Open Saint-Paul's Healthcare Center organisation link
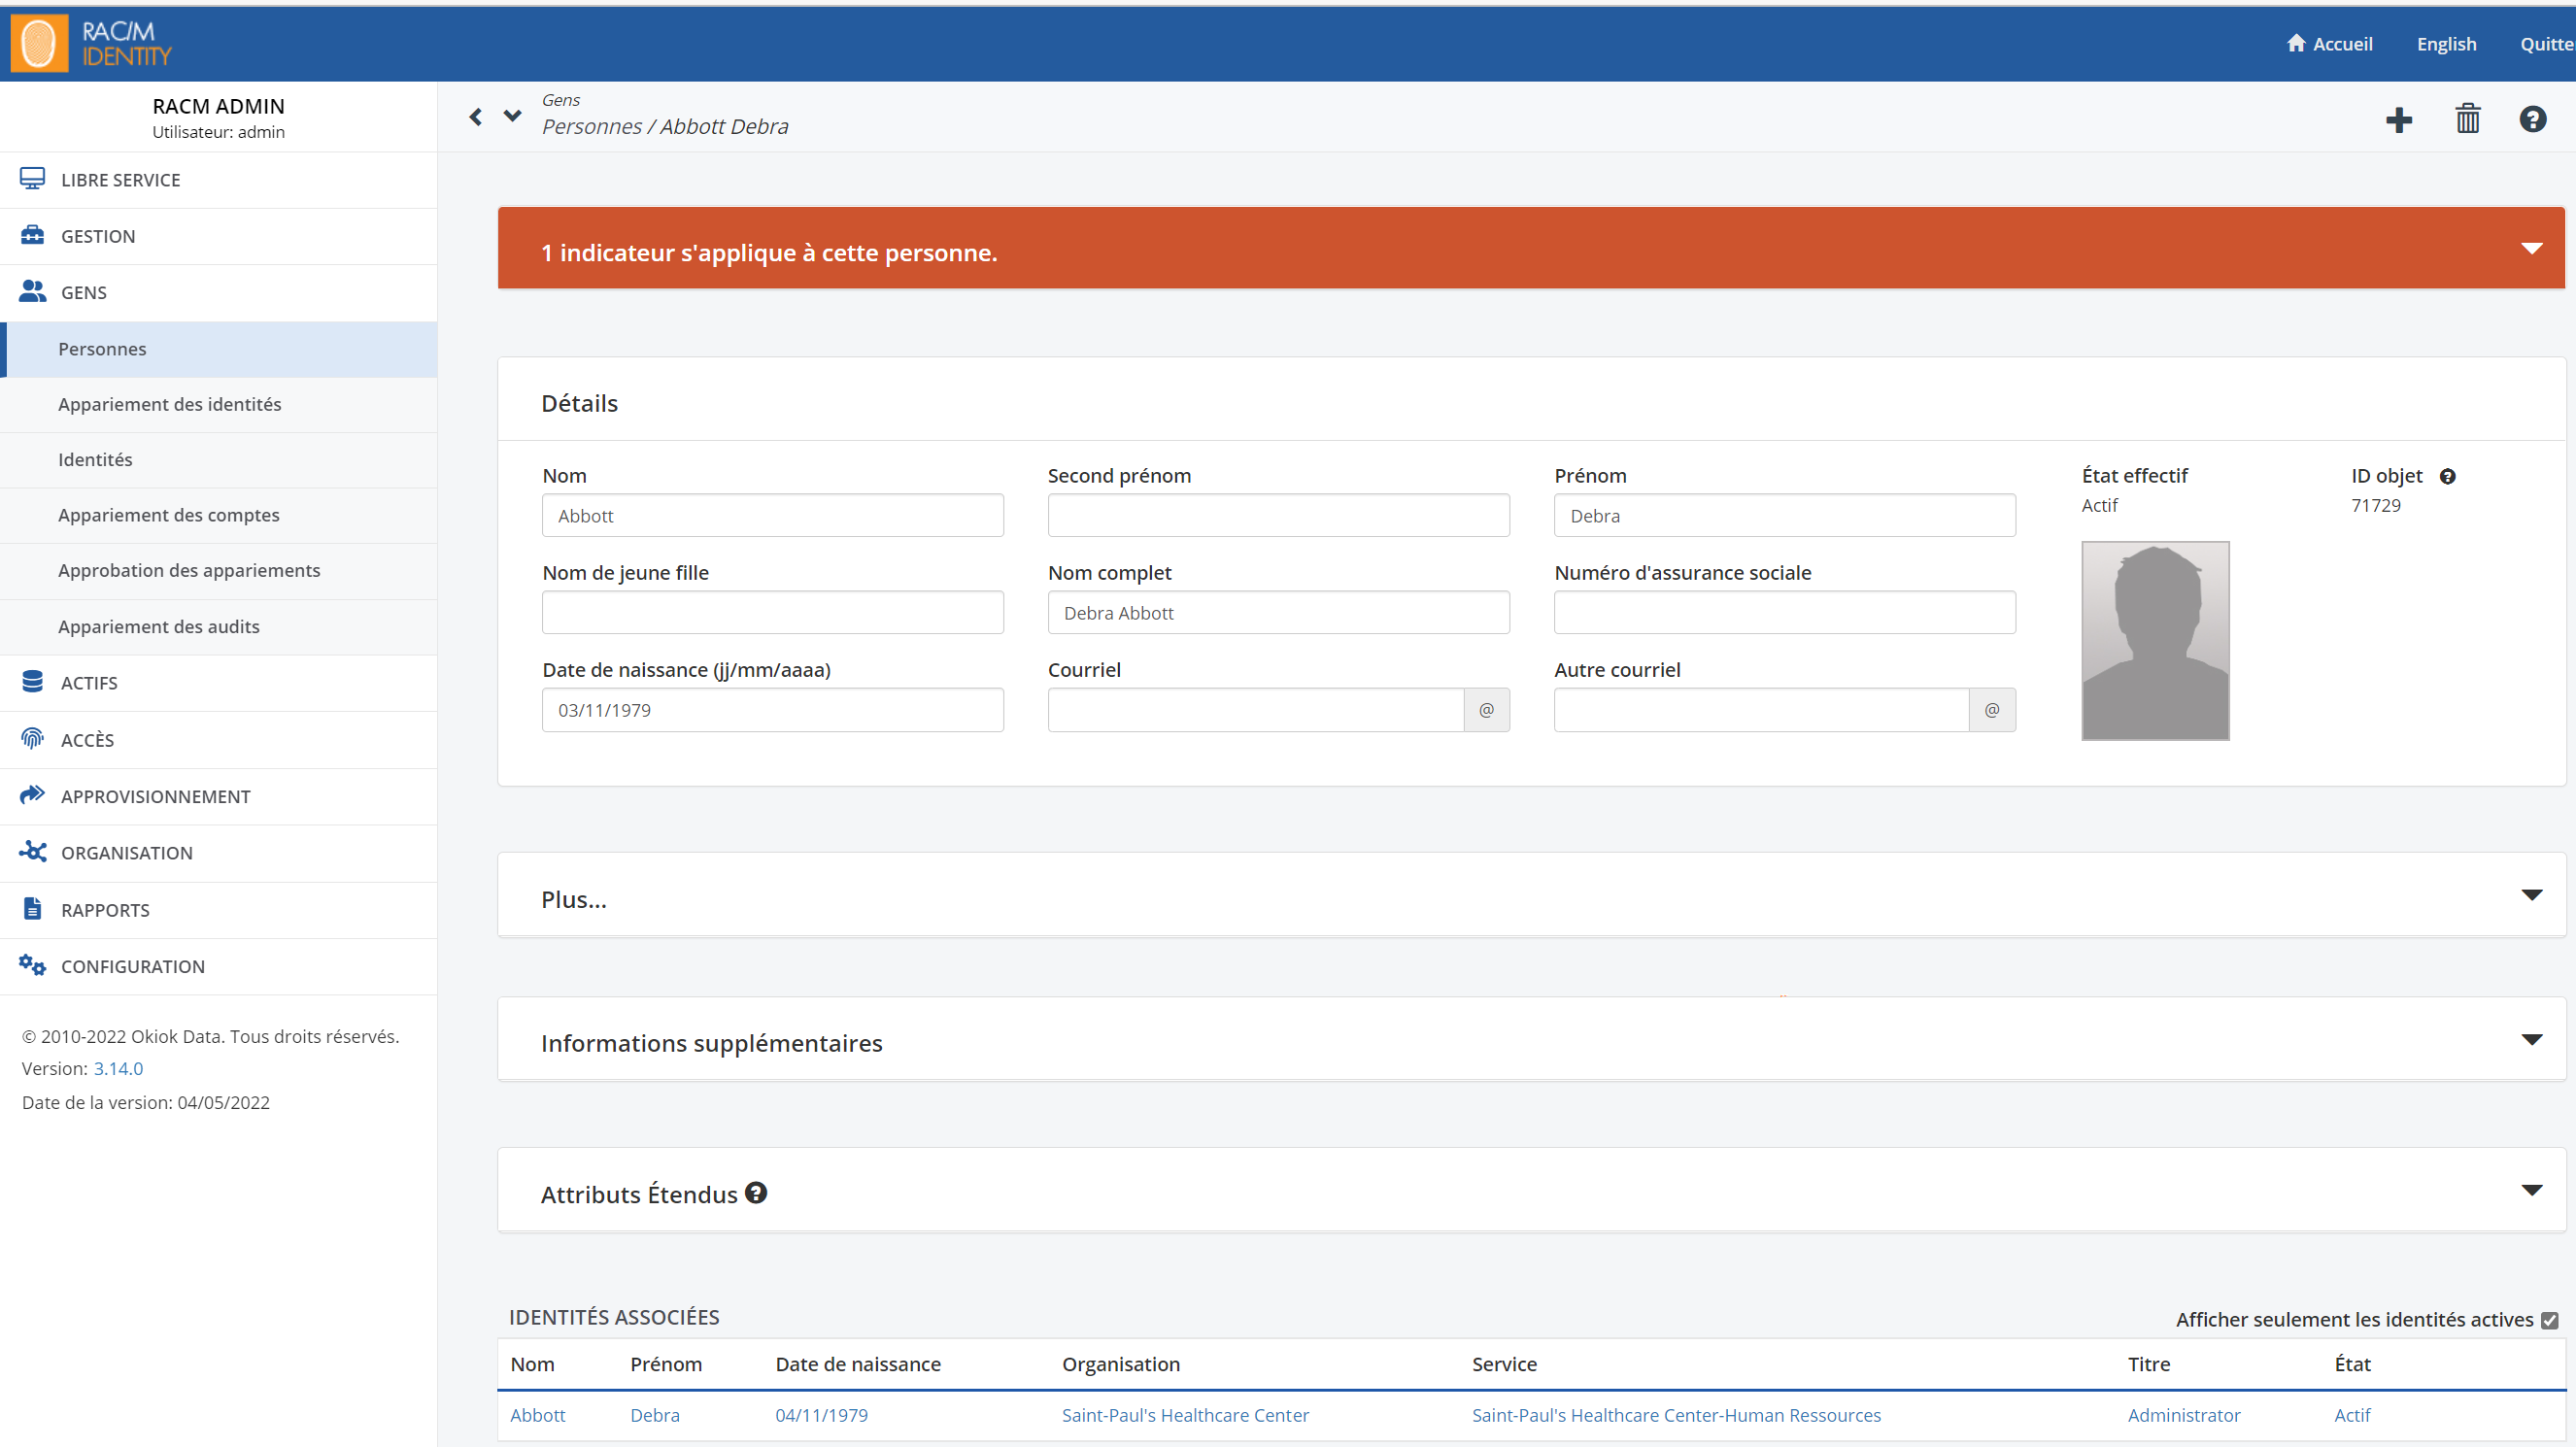2576x1447 pixels. tap(1185, 1415)
